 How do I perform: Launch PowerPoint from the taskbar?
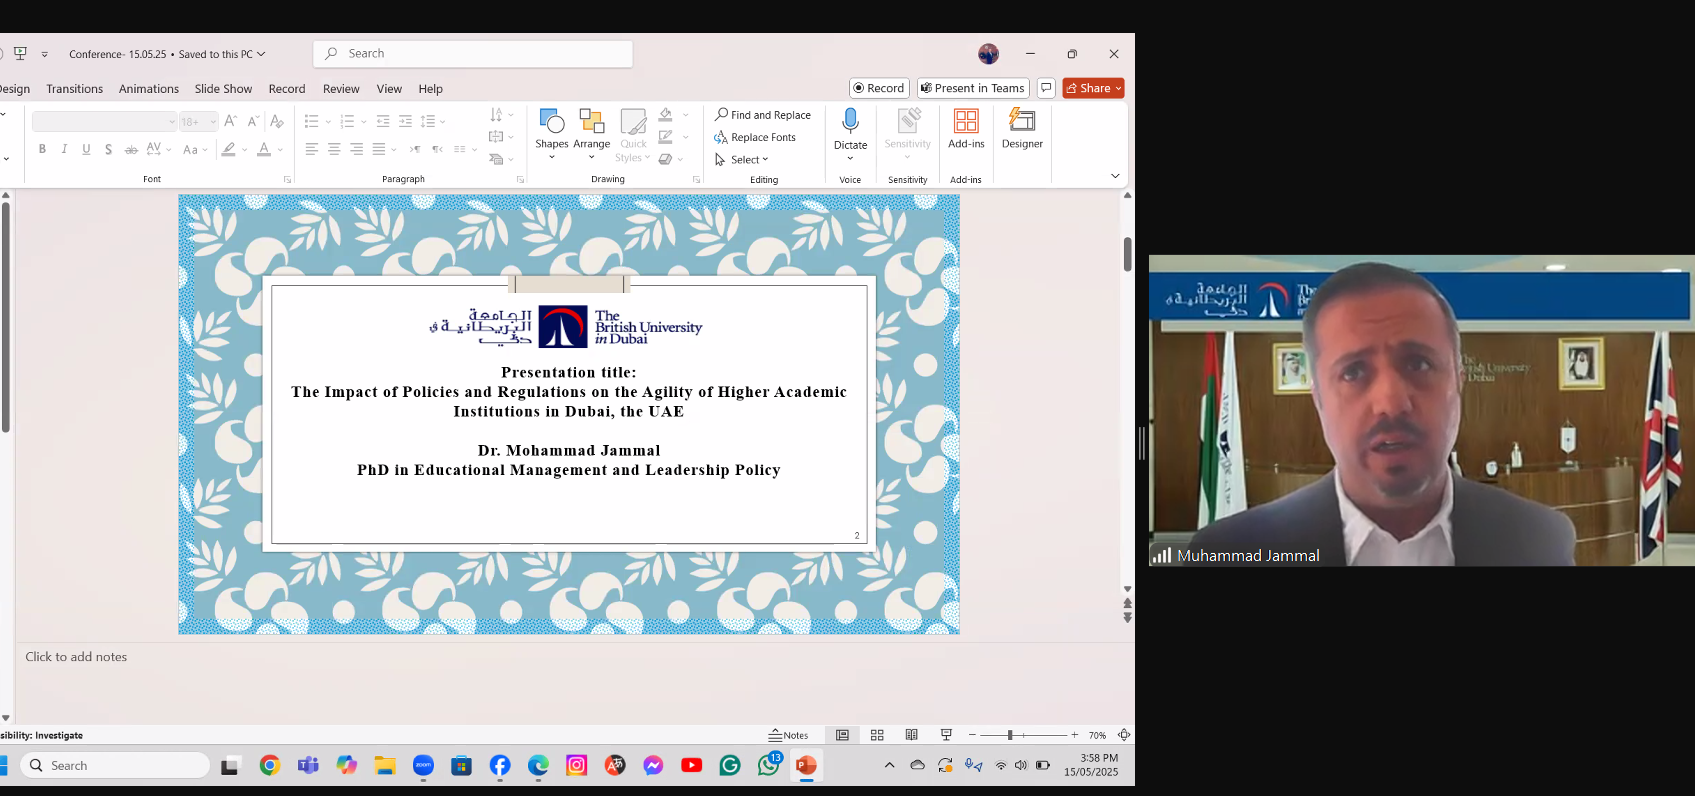point(806,765)
